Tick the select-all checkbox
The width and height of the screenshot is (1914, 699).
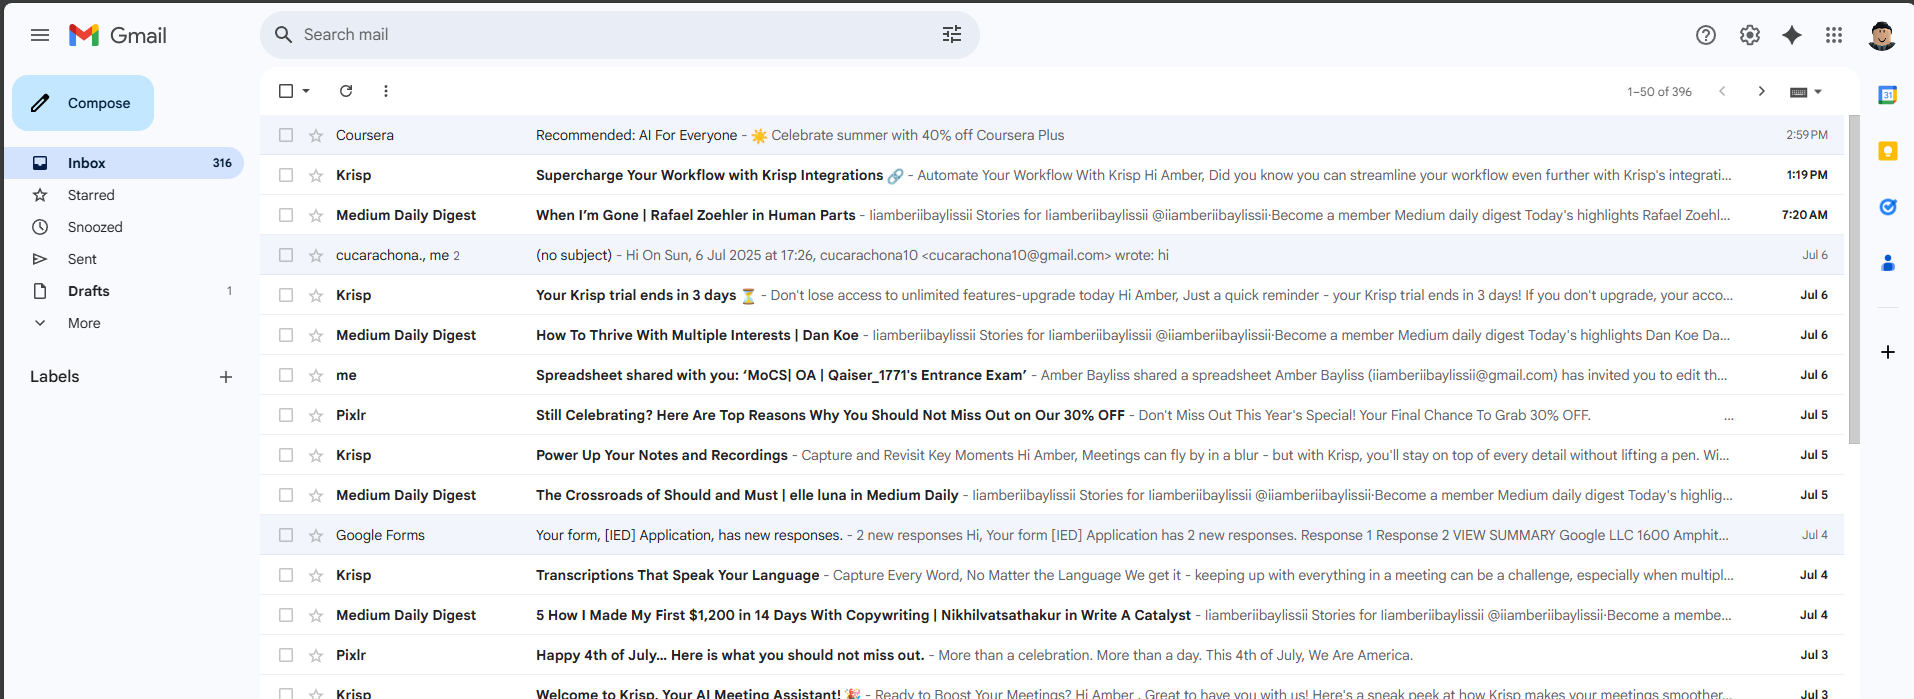[x=286, y=91]
